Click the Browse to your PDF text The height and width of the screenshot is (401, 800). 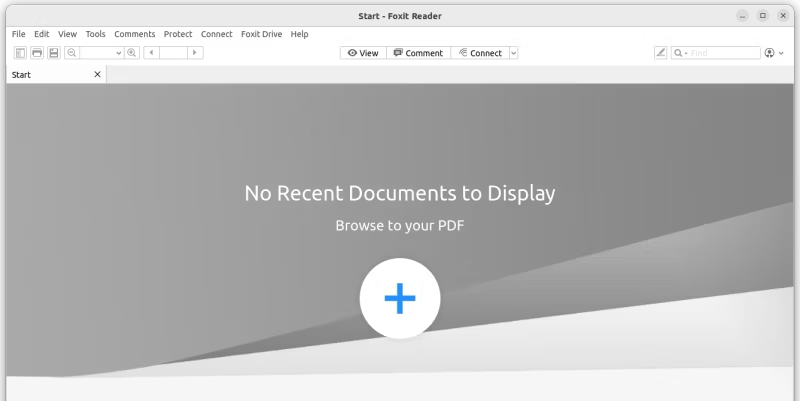[400, 225]
